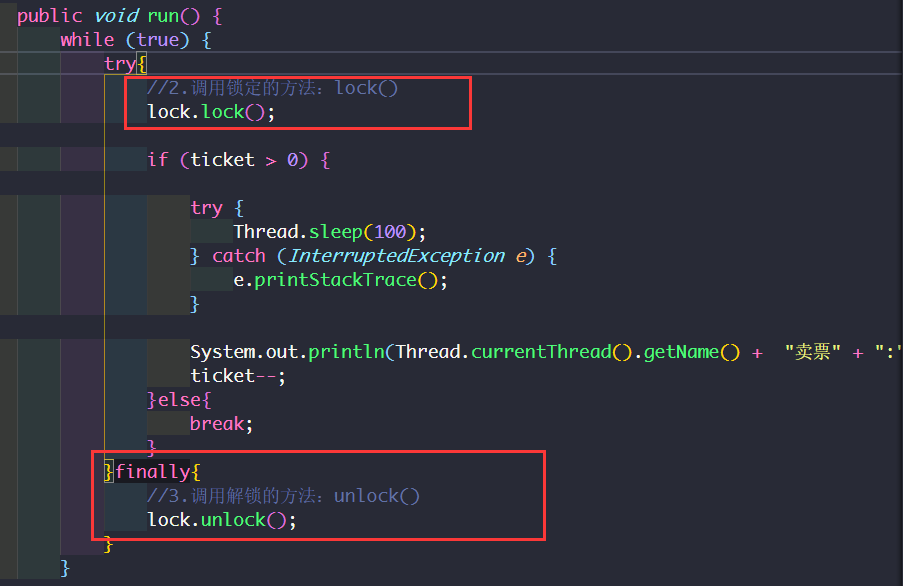Place the cursor on the "while" keyword
Viewport: 903px width, 586px height.
pos(87,40)
